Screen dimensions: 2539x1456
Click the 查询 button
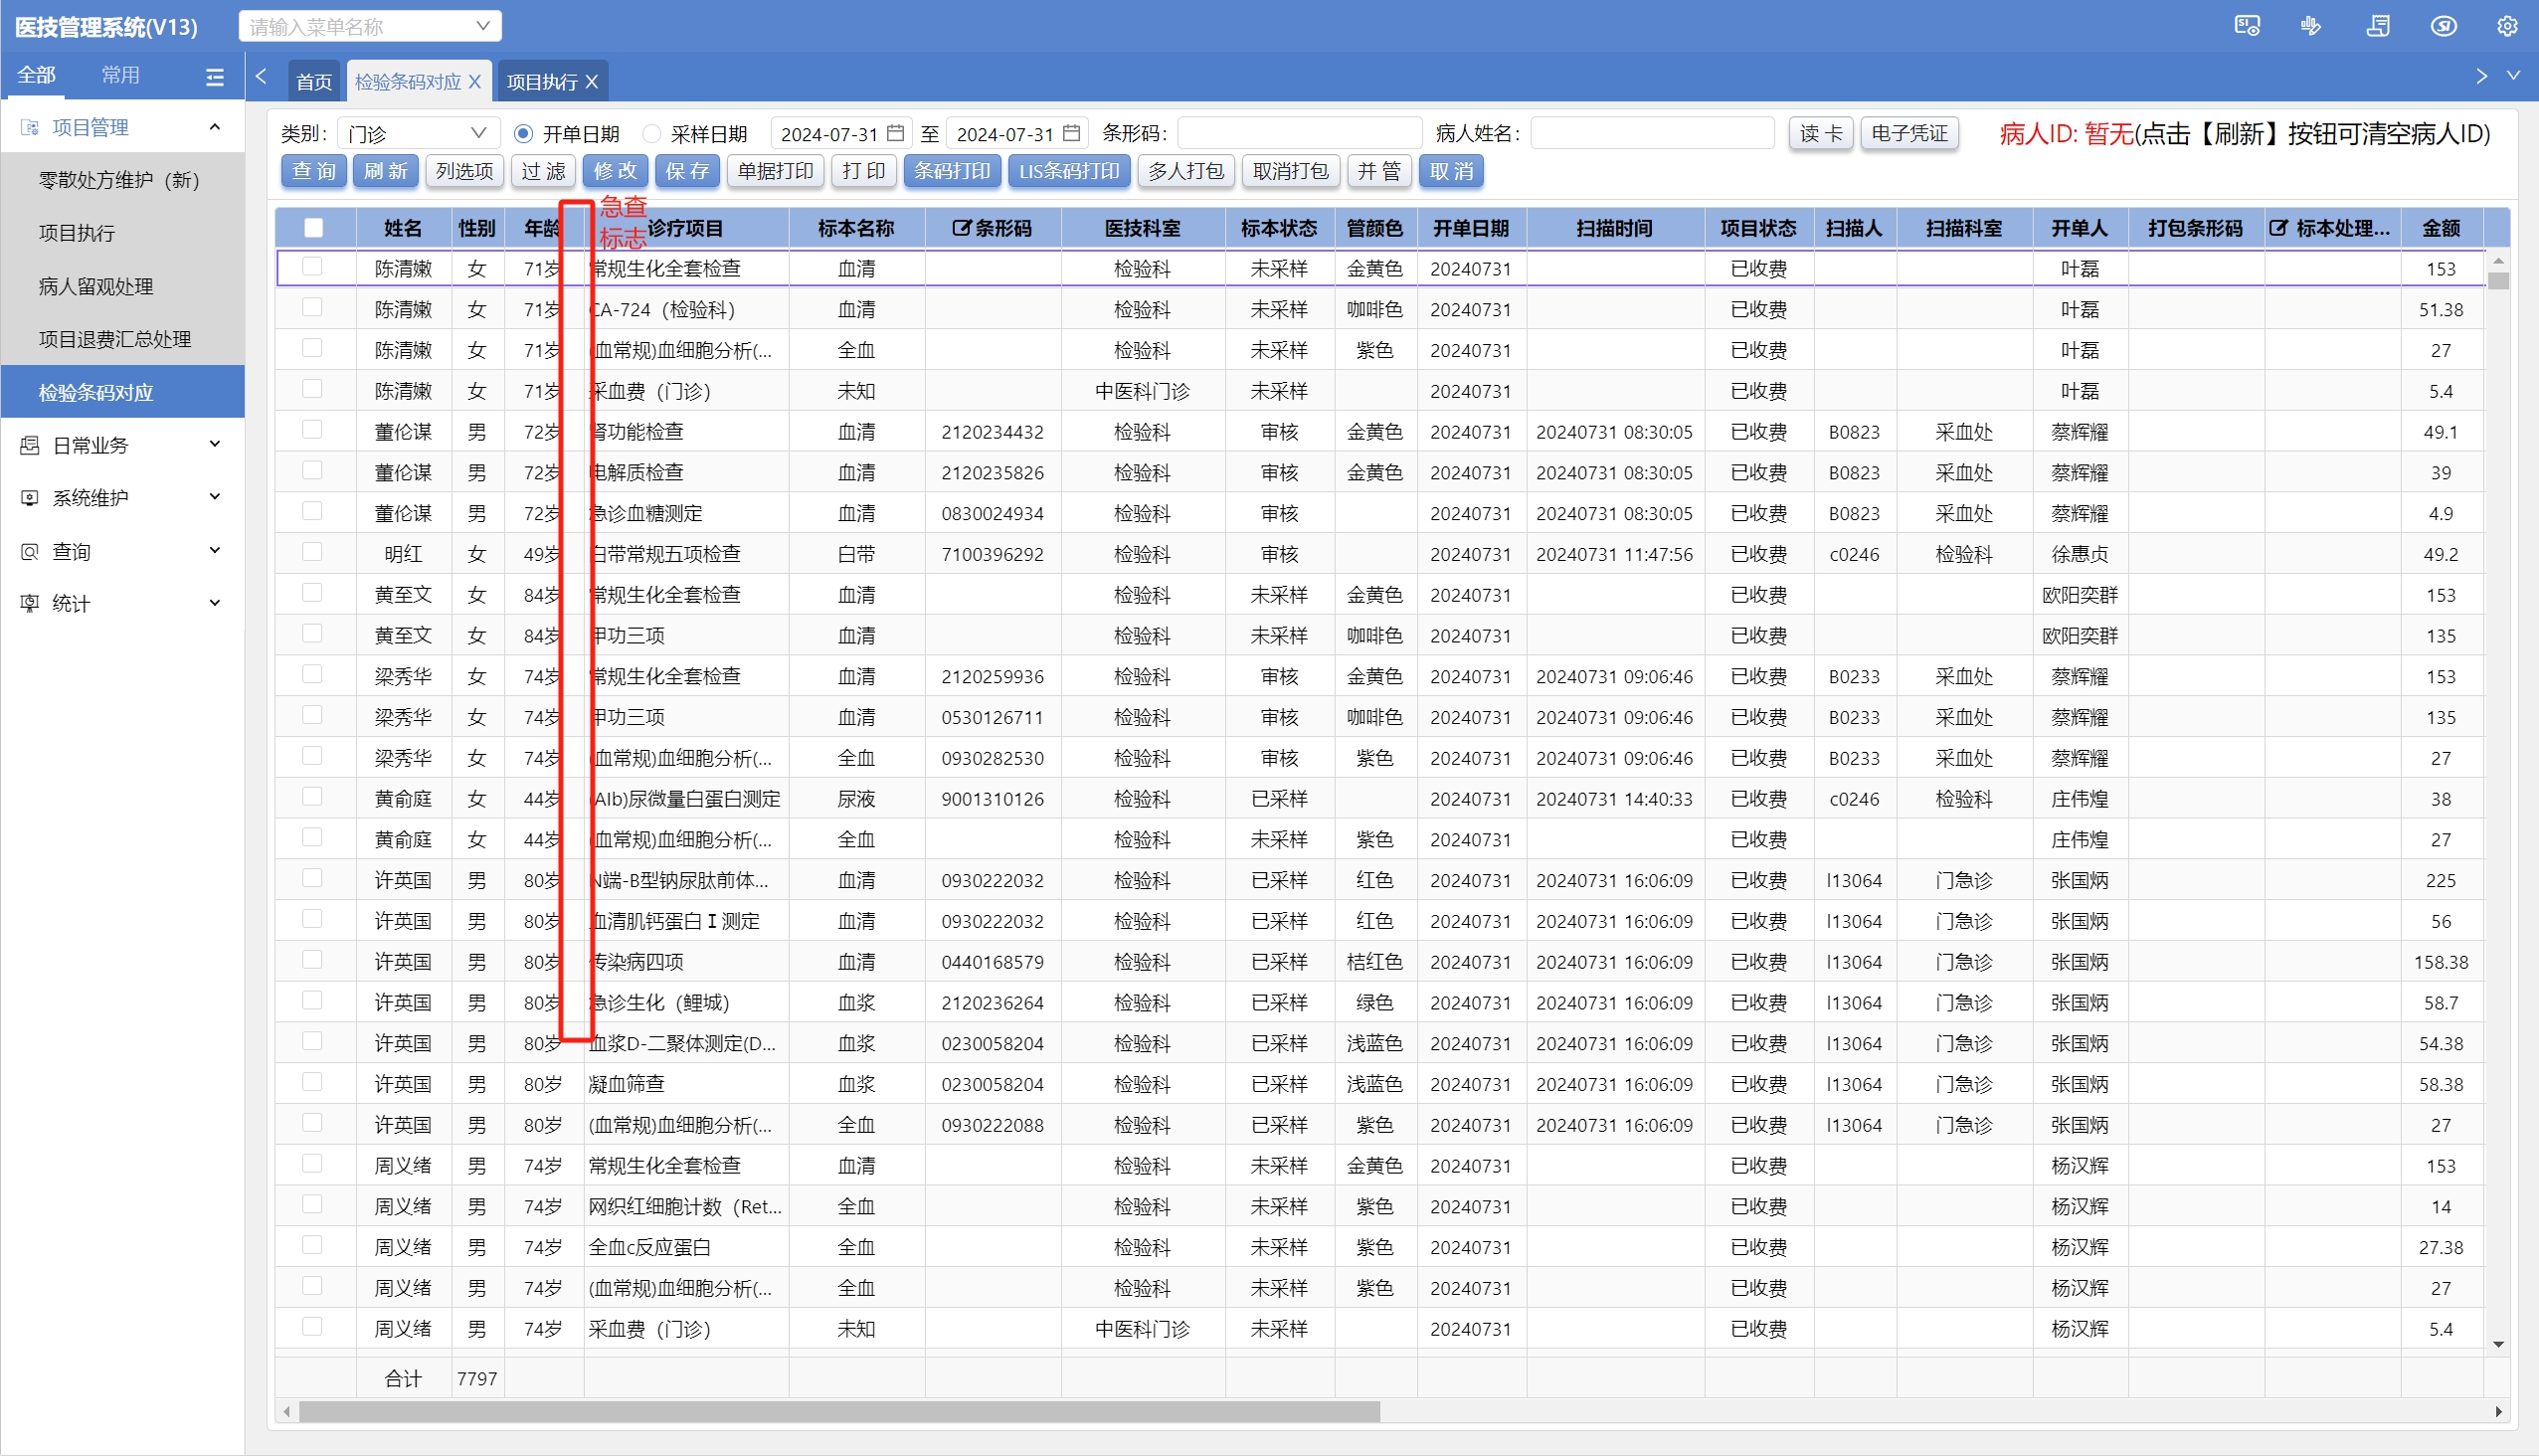point(314,171)
